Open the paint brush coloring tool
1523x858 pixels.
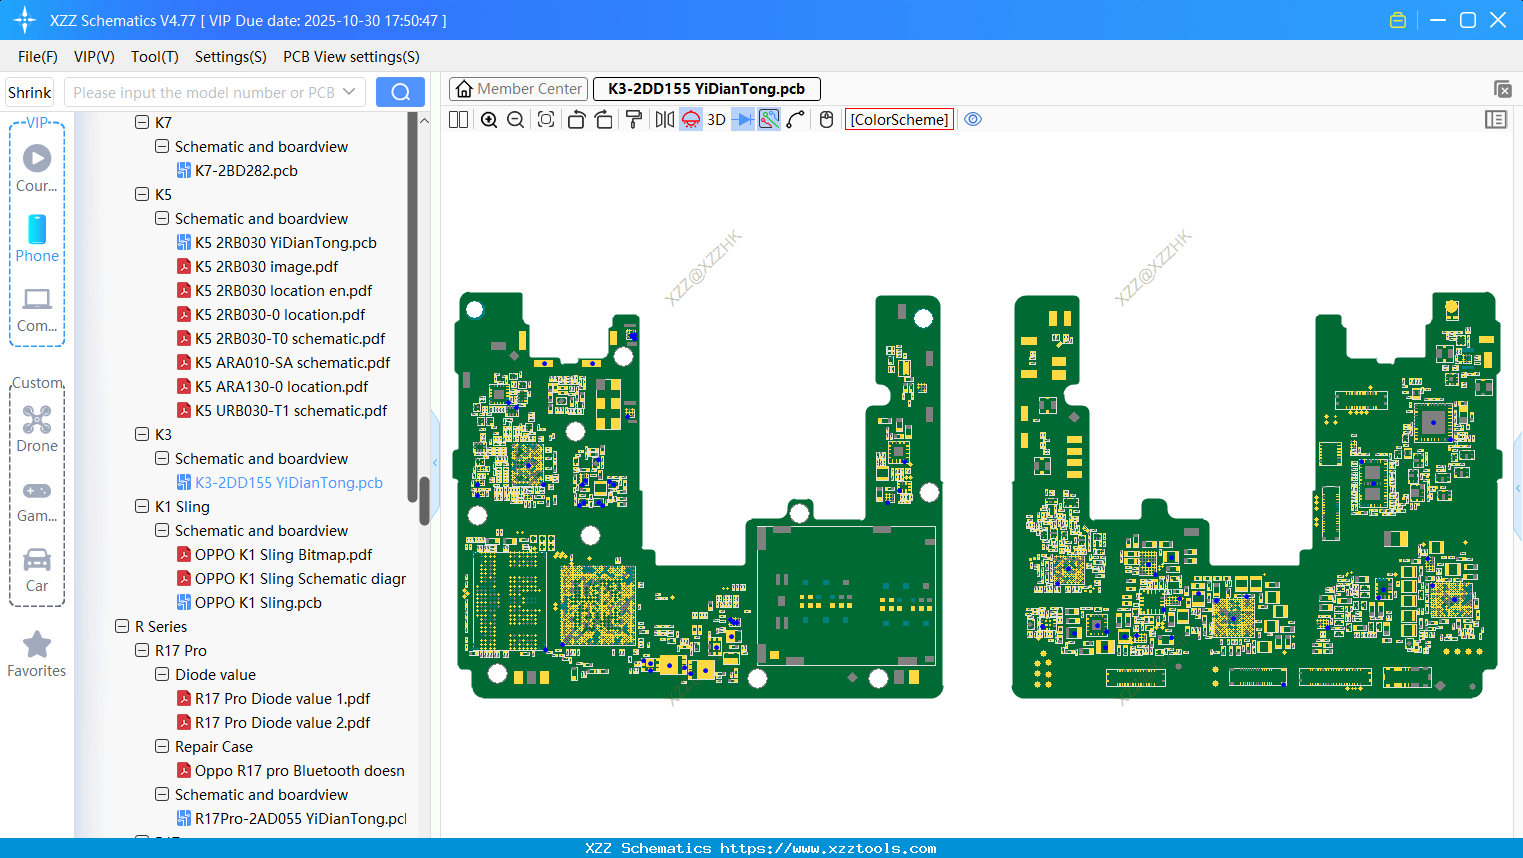point(633,119)
